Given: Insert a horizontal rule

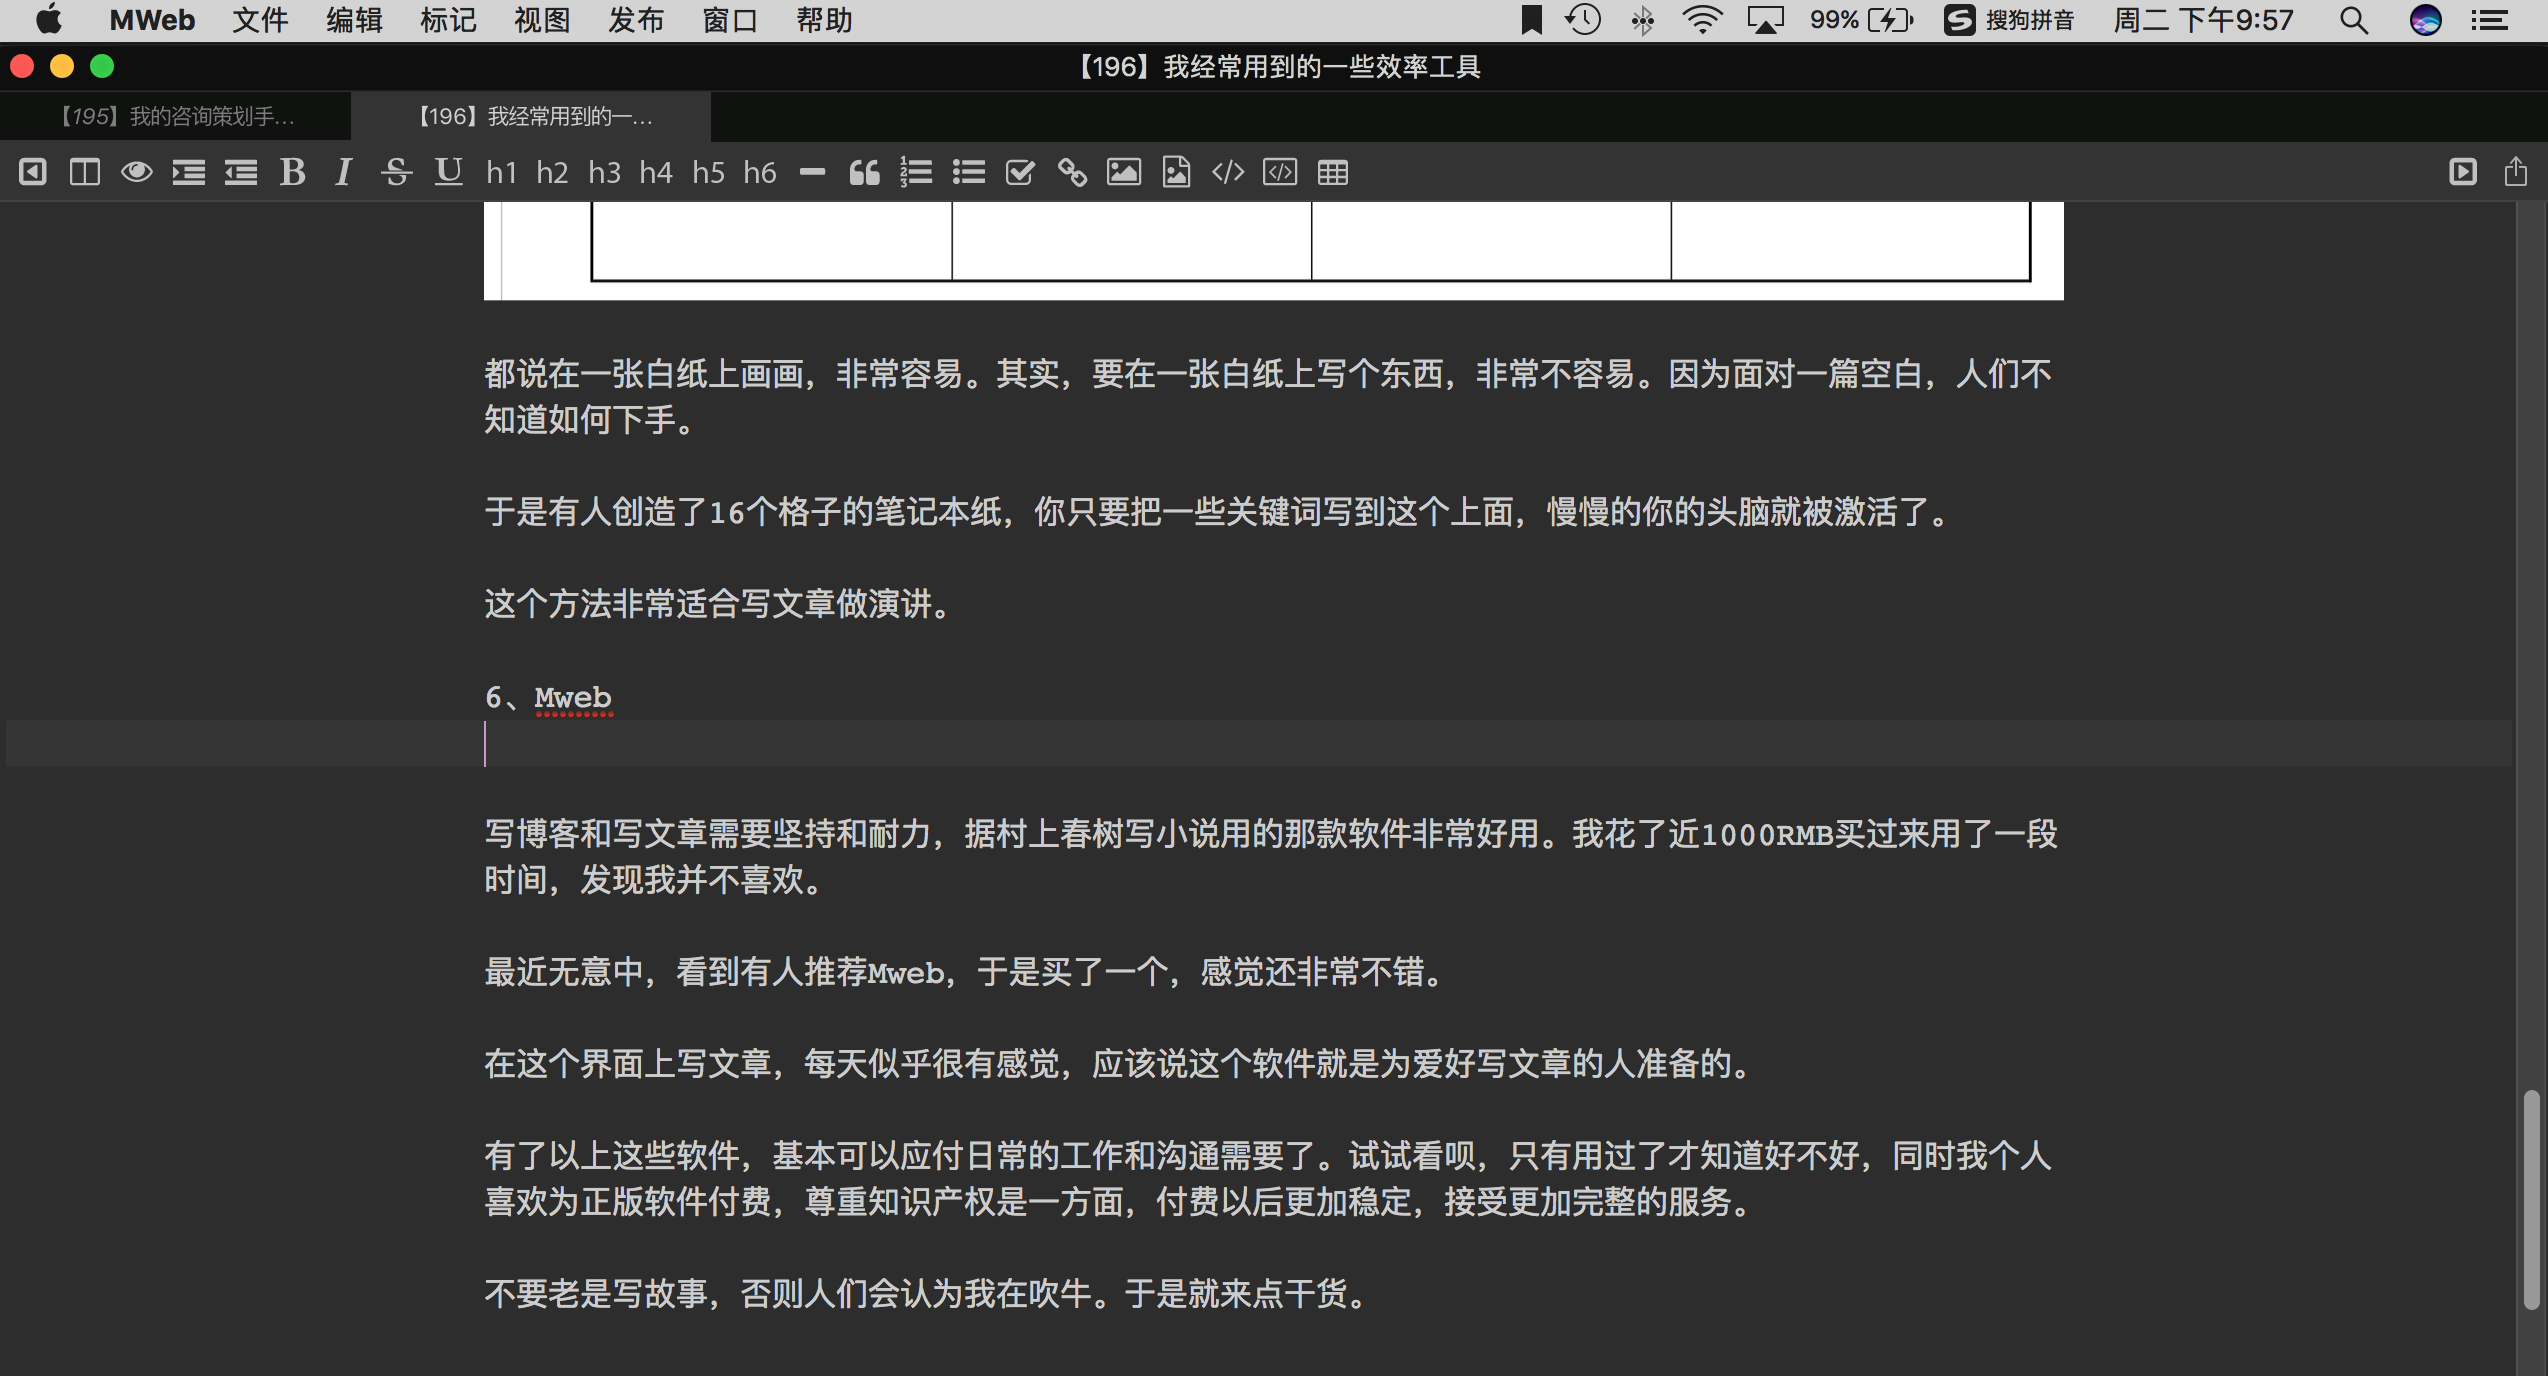Looking at the screenshot, I should (x=812, y=172).
